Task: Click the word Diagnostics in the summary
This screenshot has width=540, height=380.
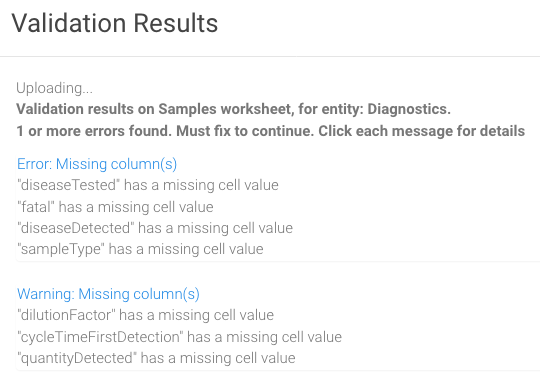Action: (409, 109)
